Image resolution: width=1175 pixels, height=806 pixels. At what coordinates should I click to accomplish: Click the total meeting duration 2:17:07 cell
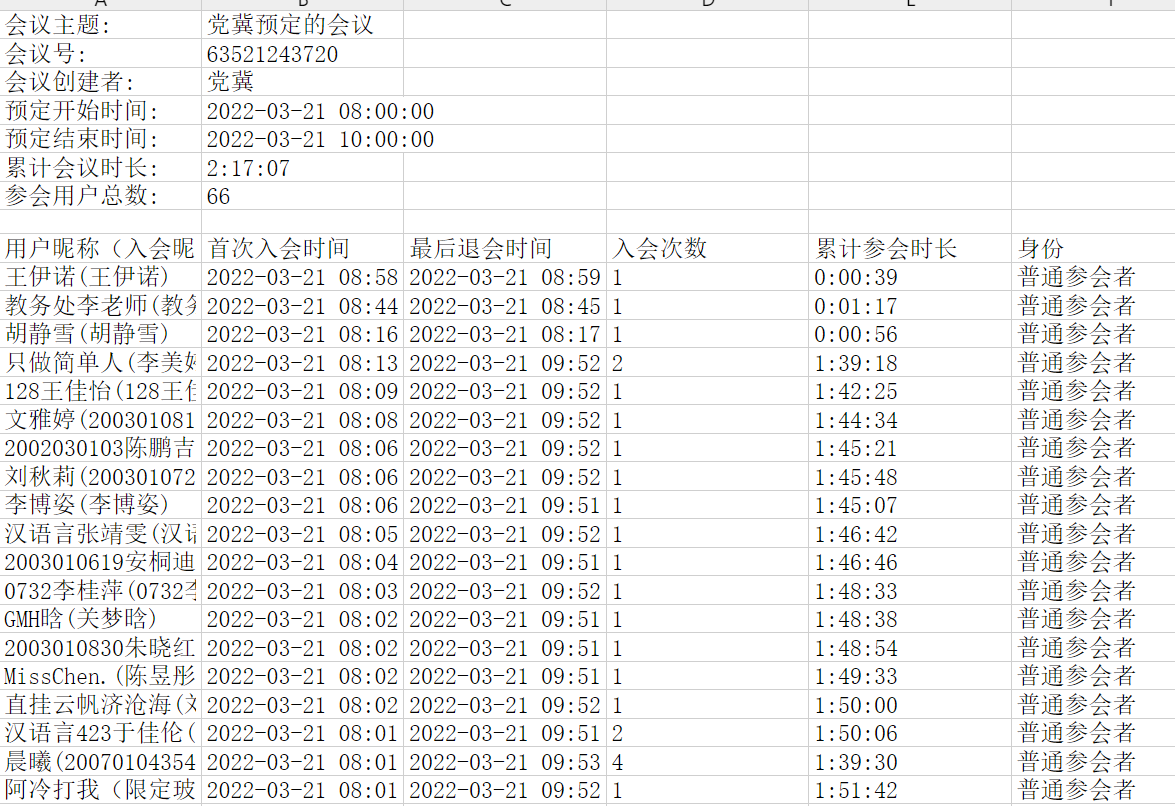click(303, 168)
